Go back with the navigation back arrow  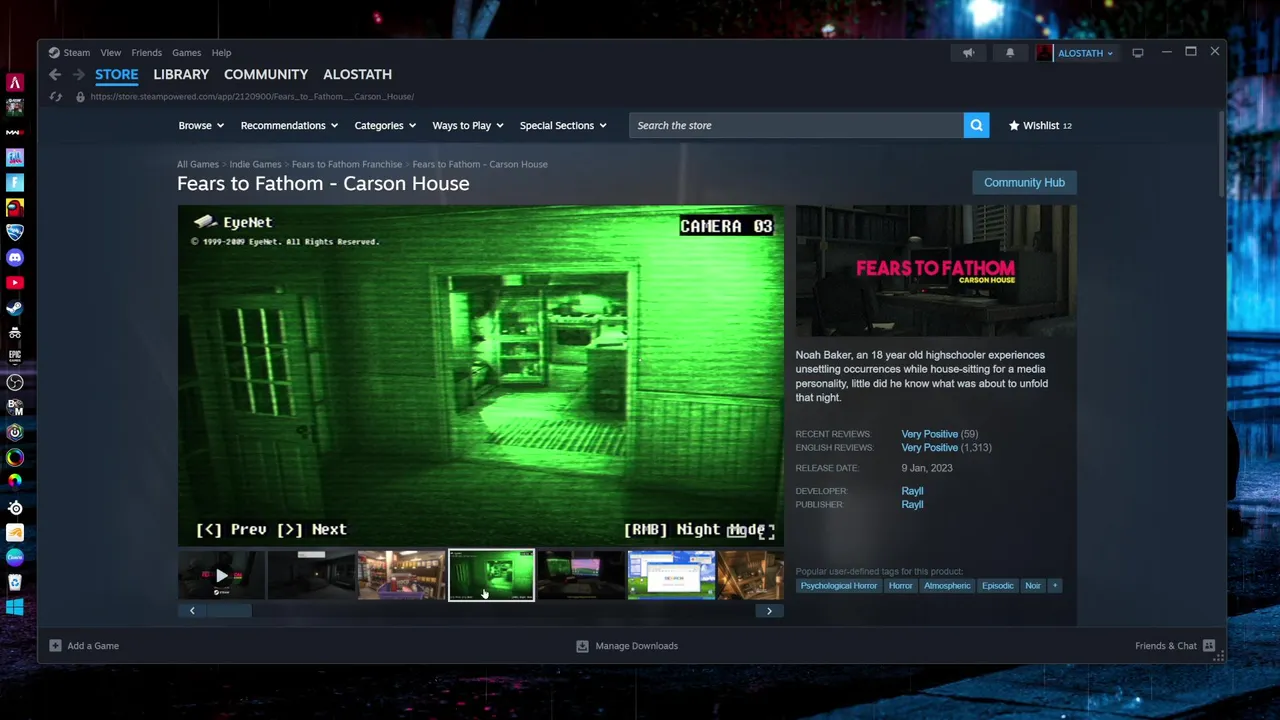tap(55, 75)
